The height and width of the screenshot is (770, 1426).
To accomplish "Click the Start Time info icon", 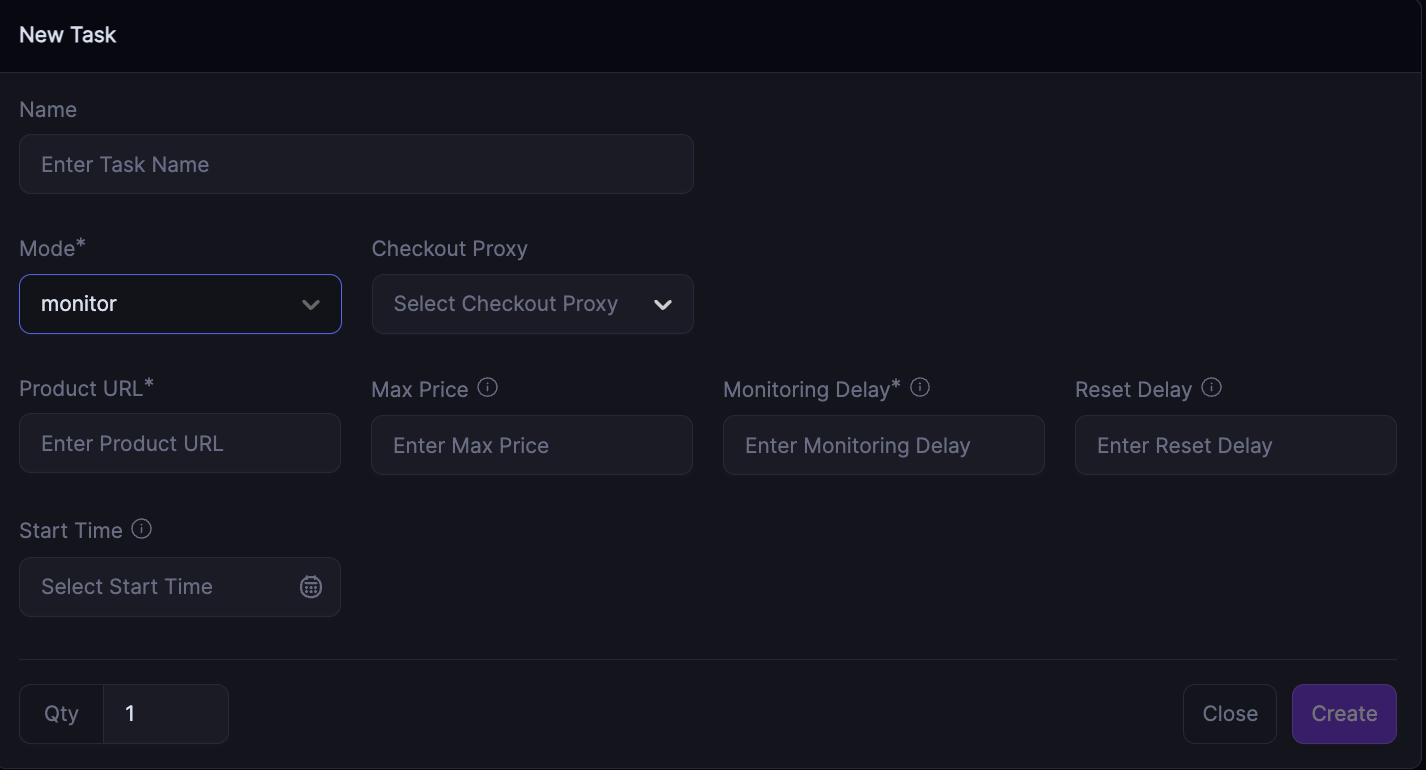I will tap(142, 529).
